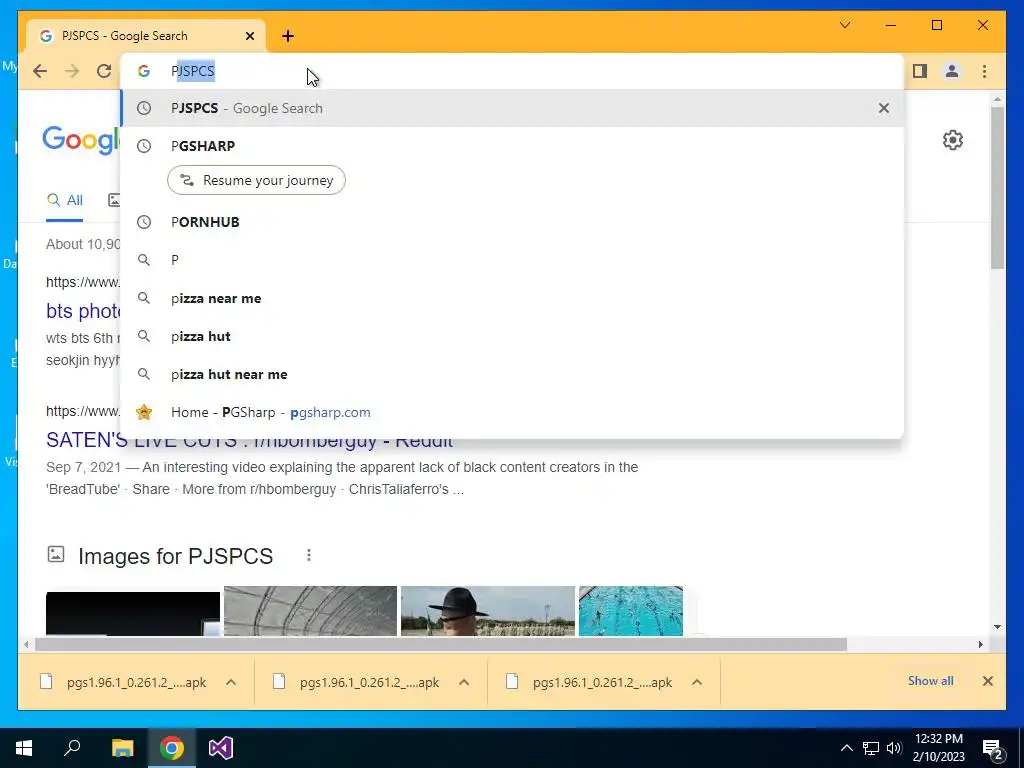The height and width of the screenshot is (768, 1024).
Task: Open the Chrome three-dot menu
Action: click(984, 71)
